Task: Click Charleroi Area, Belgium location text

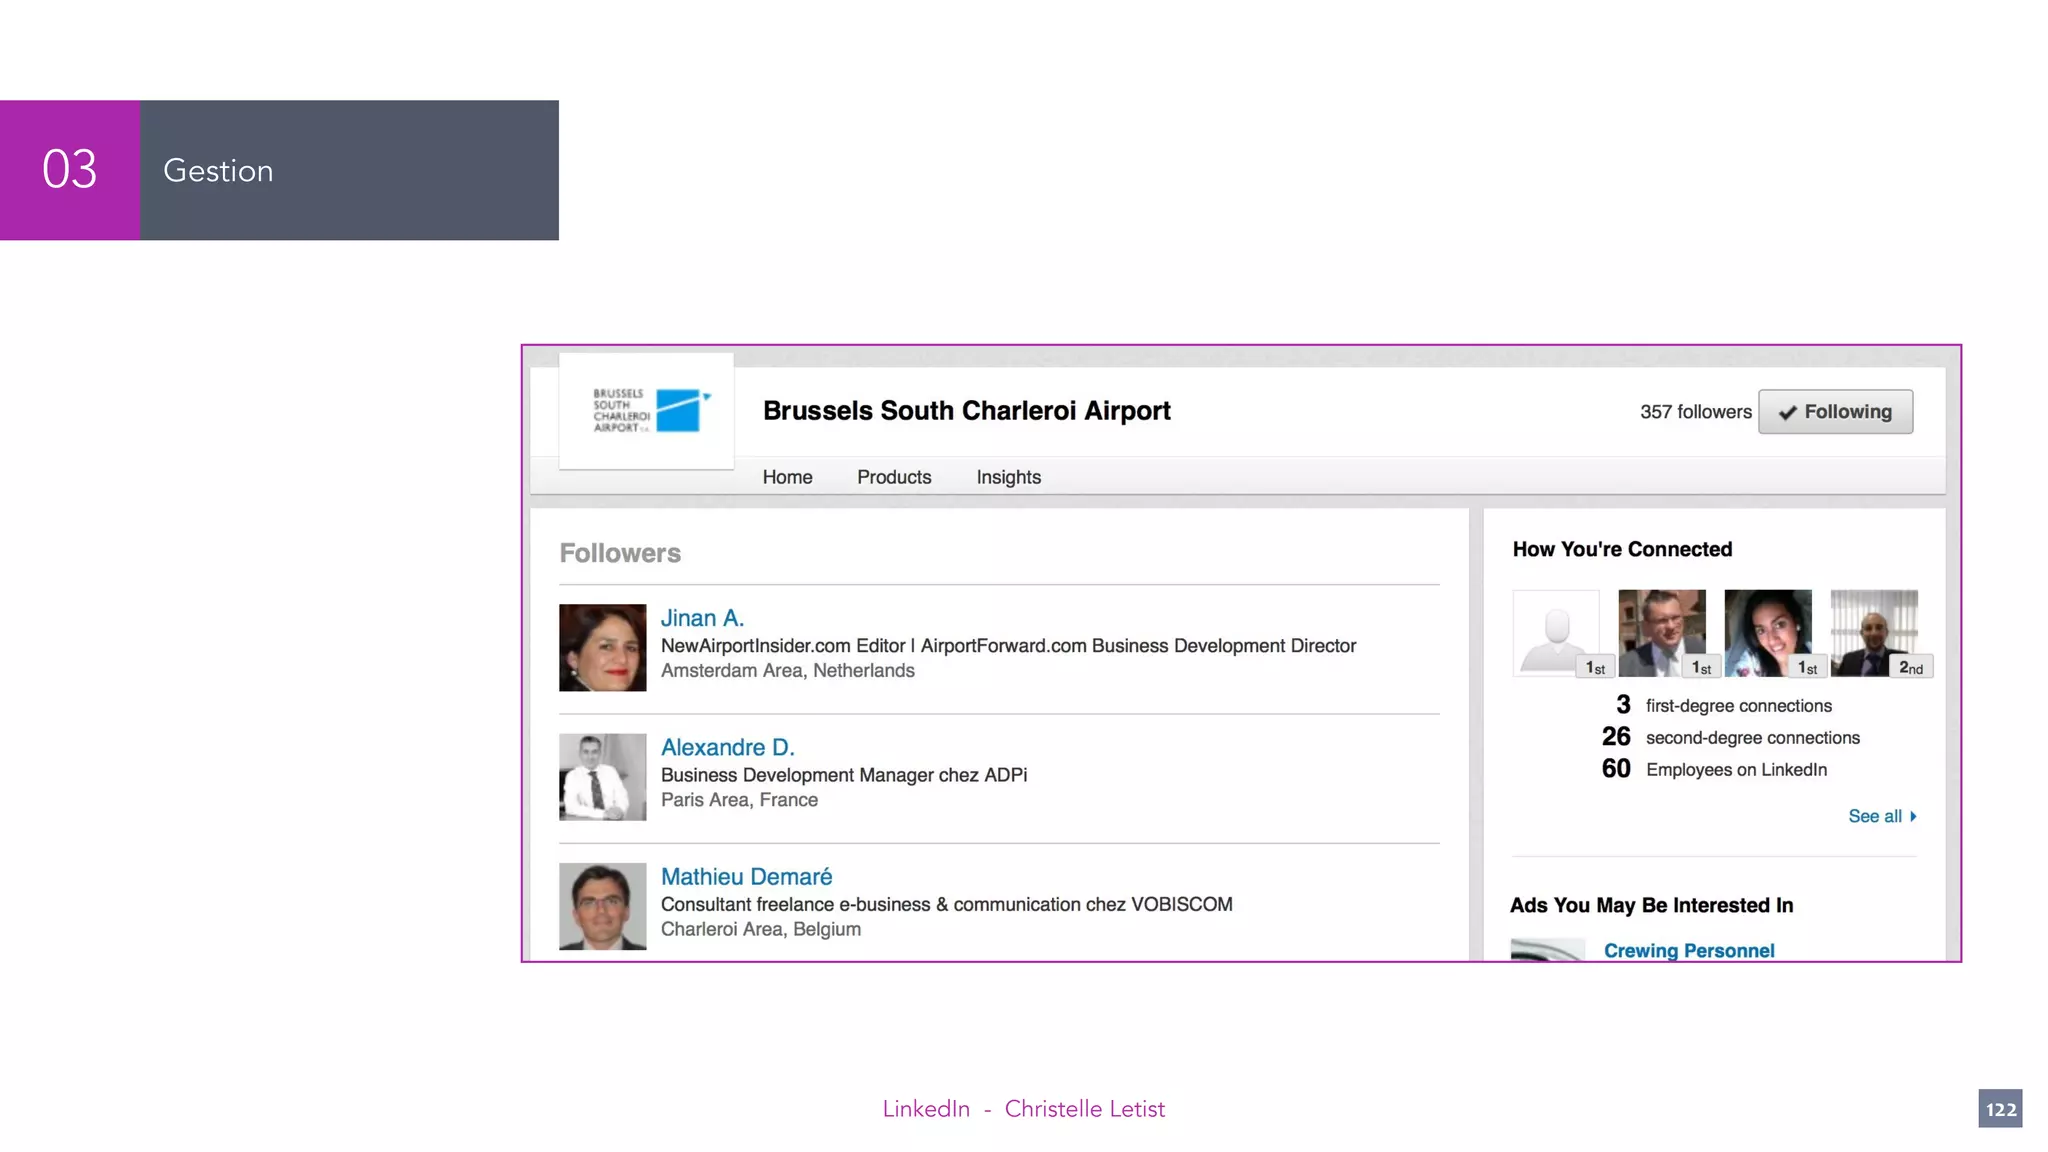Action: point(760,929)
